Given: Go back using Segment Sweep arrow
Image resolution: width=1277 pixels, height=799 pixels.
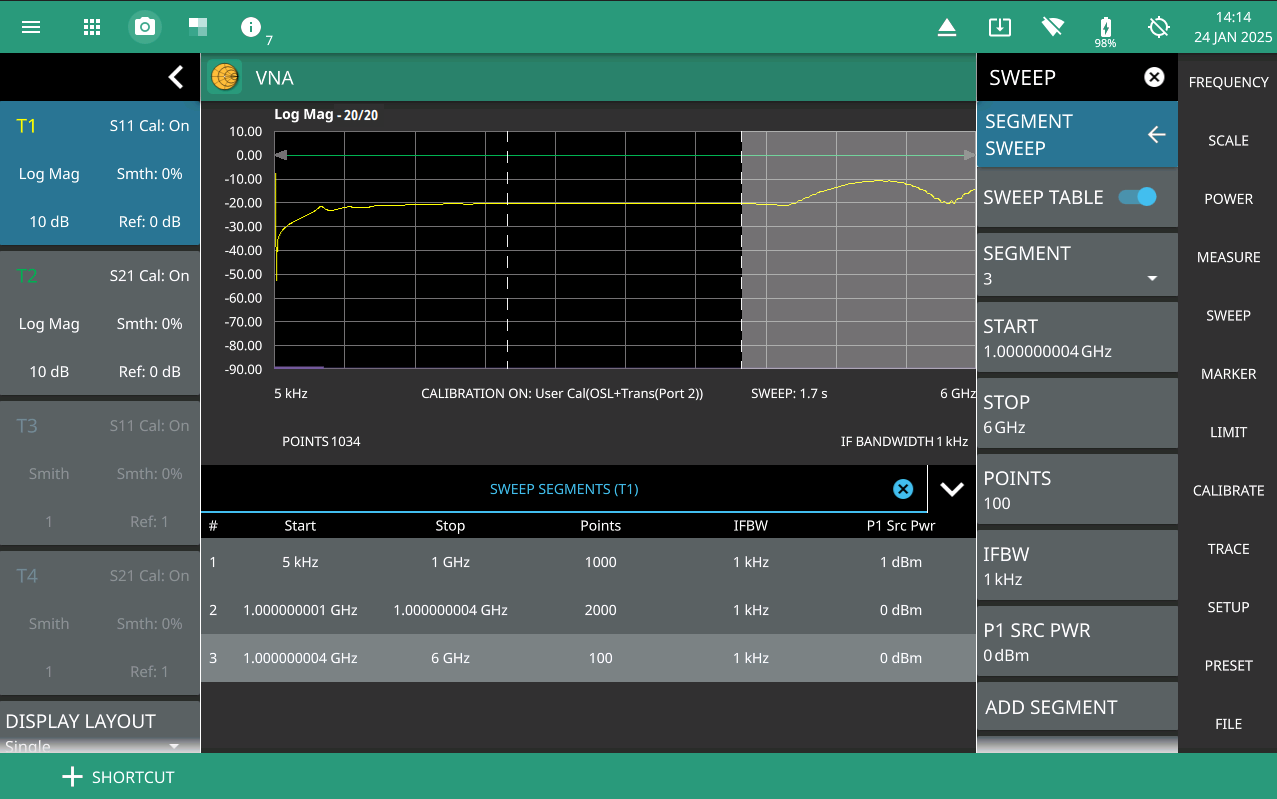Looking at the screenshot, I should [1156, 134].
